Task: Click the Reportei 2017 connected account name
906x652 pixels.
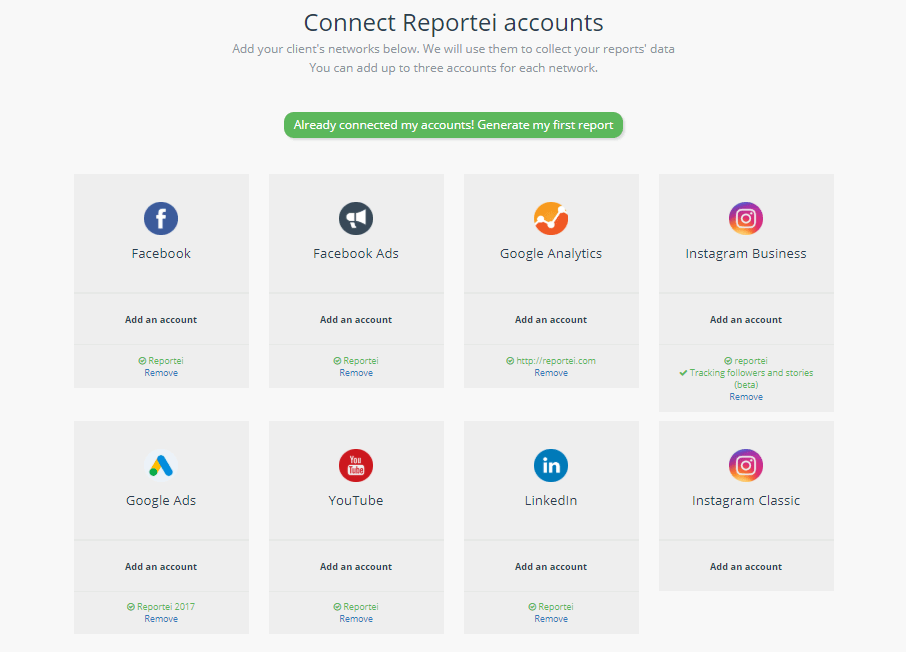Action: (166, 607)
